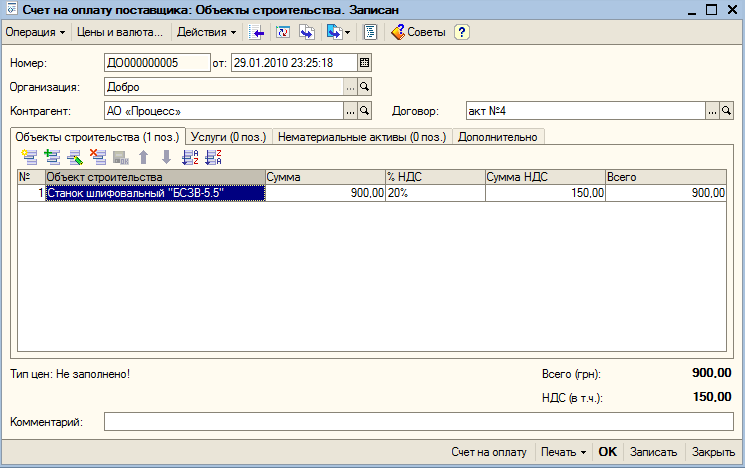The height and width of the screenshot is (468, 745).
Task: Click ellipsis button of Организация field
Action: tap(350, 87)
